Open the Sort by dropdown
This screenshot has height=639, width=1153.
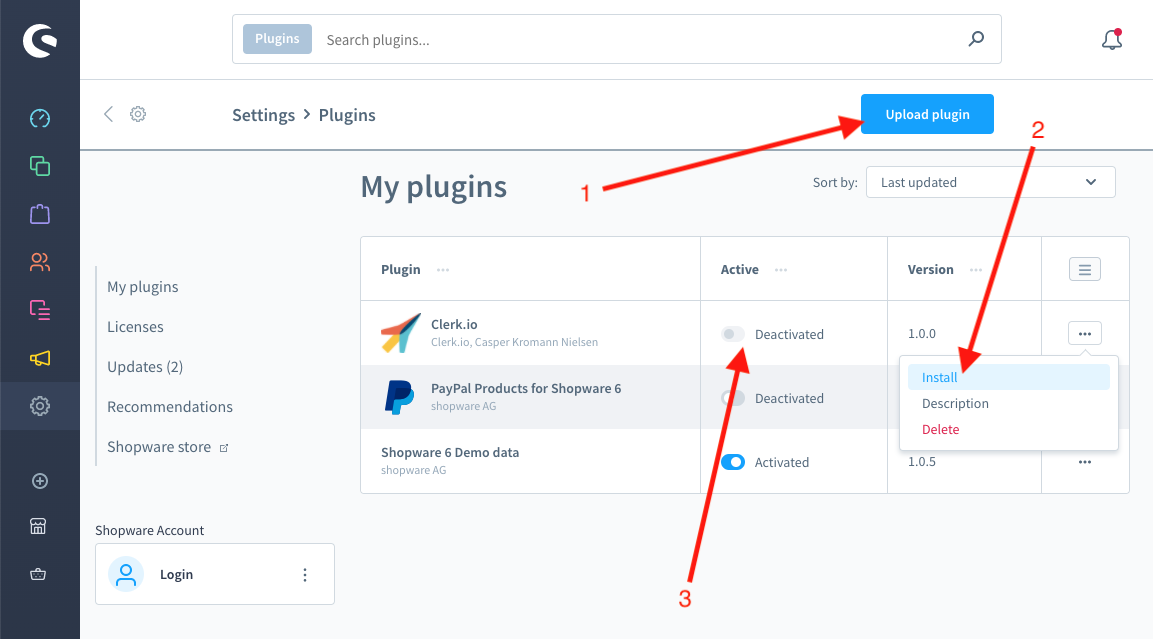pos(990,182)
